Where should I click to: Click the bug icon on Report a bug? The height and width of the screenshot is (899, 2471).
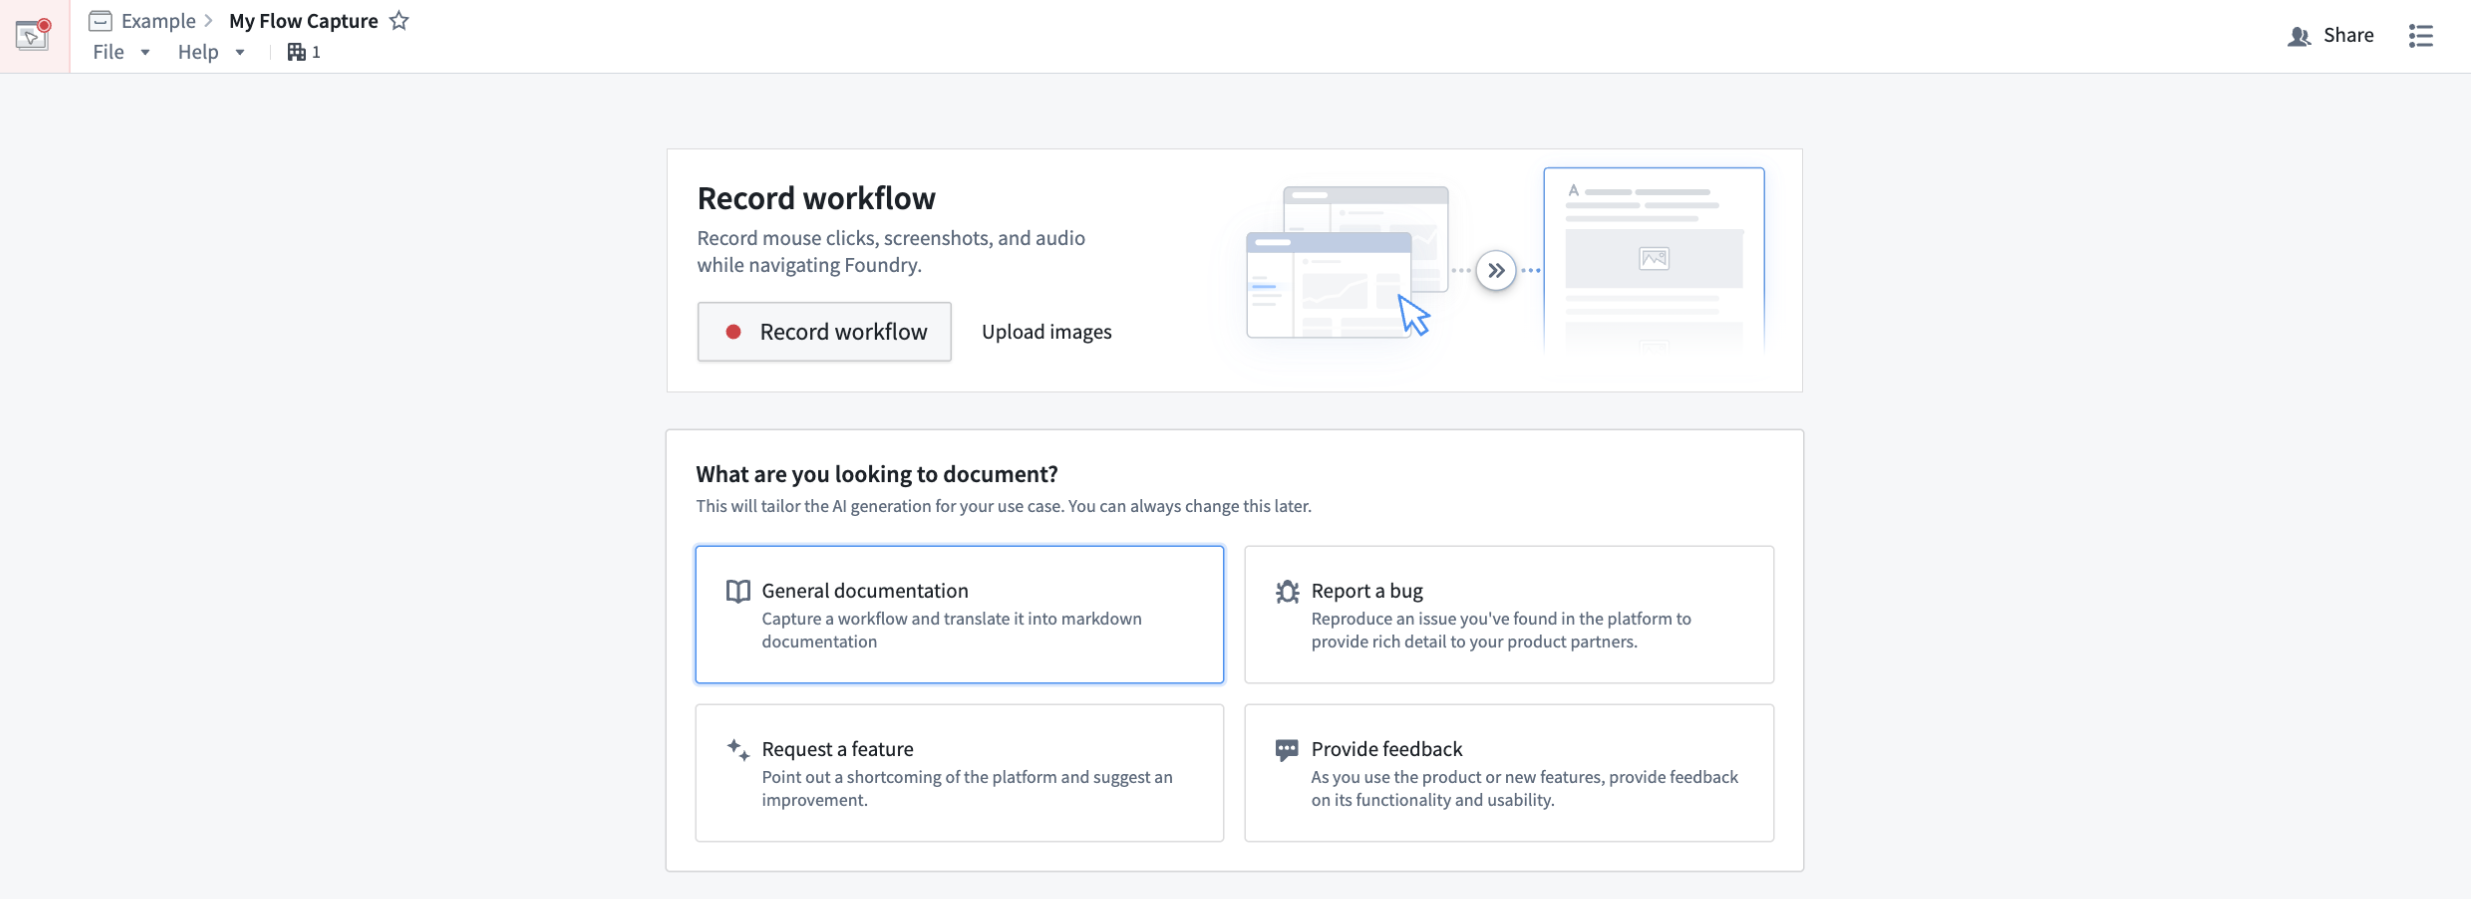coord(1287,591)
